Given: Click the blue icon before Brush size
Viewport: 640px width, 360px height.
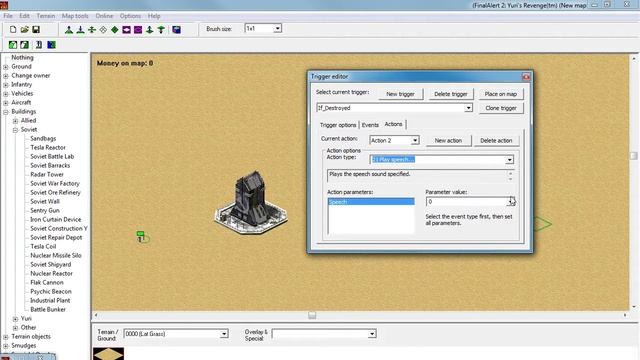Looking at the screenshot, I should point(176,29).
